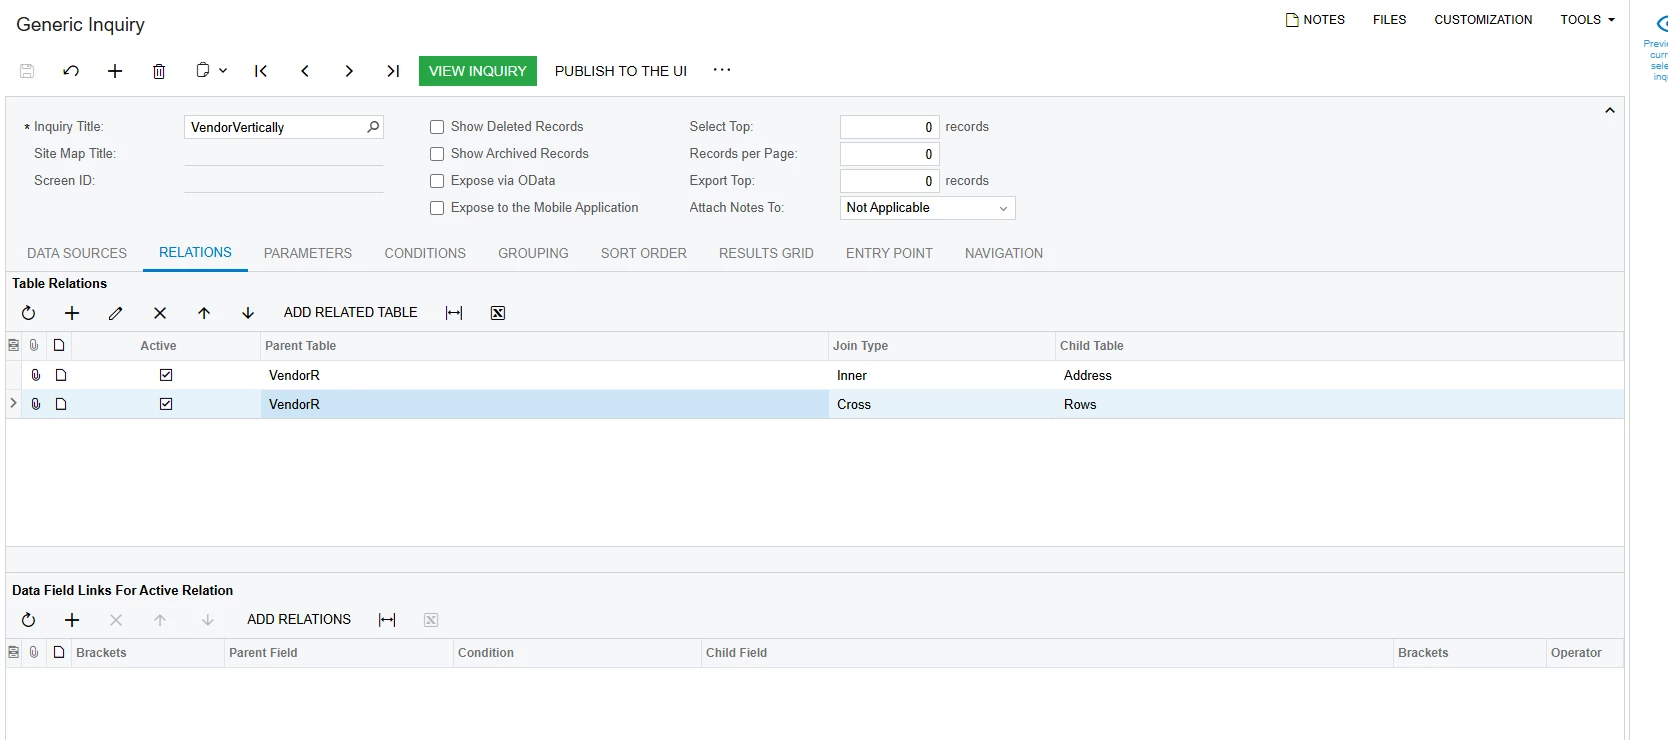Viewport: 1668px width, 740px height.
Task: Move the selected table relation up
Action: (204, 313)
